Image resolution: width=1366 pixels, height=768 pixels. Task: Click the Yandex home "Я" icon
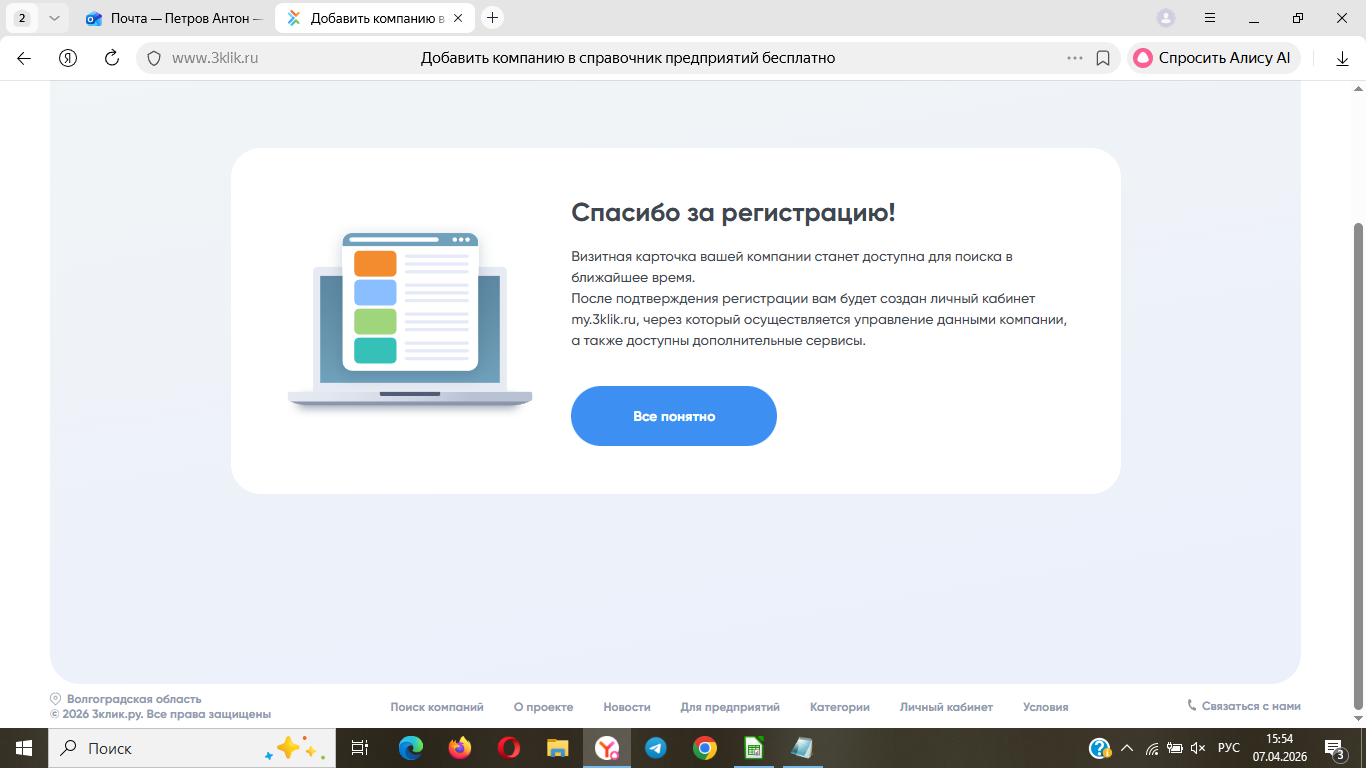coord(68,58)
